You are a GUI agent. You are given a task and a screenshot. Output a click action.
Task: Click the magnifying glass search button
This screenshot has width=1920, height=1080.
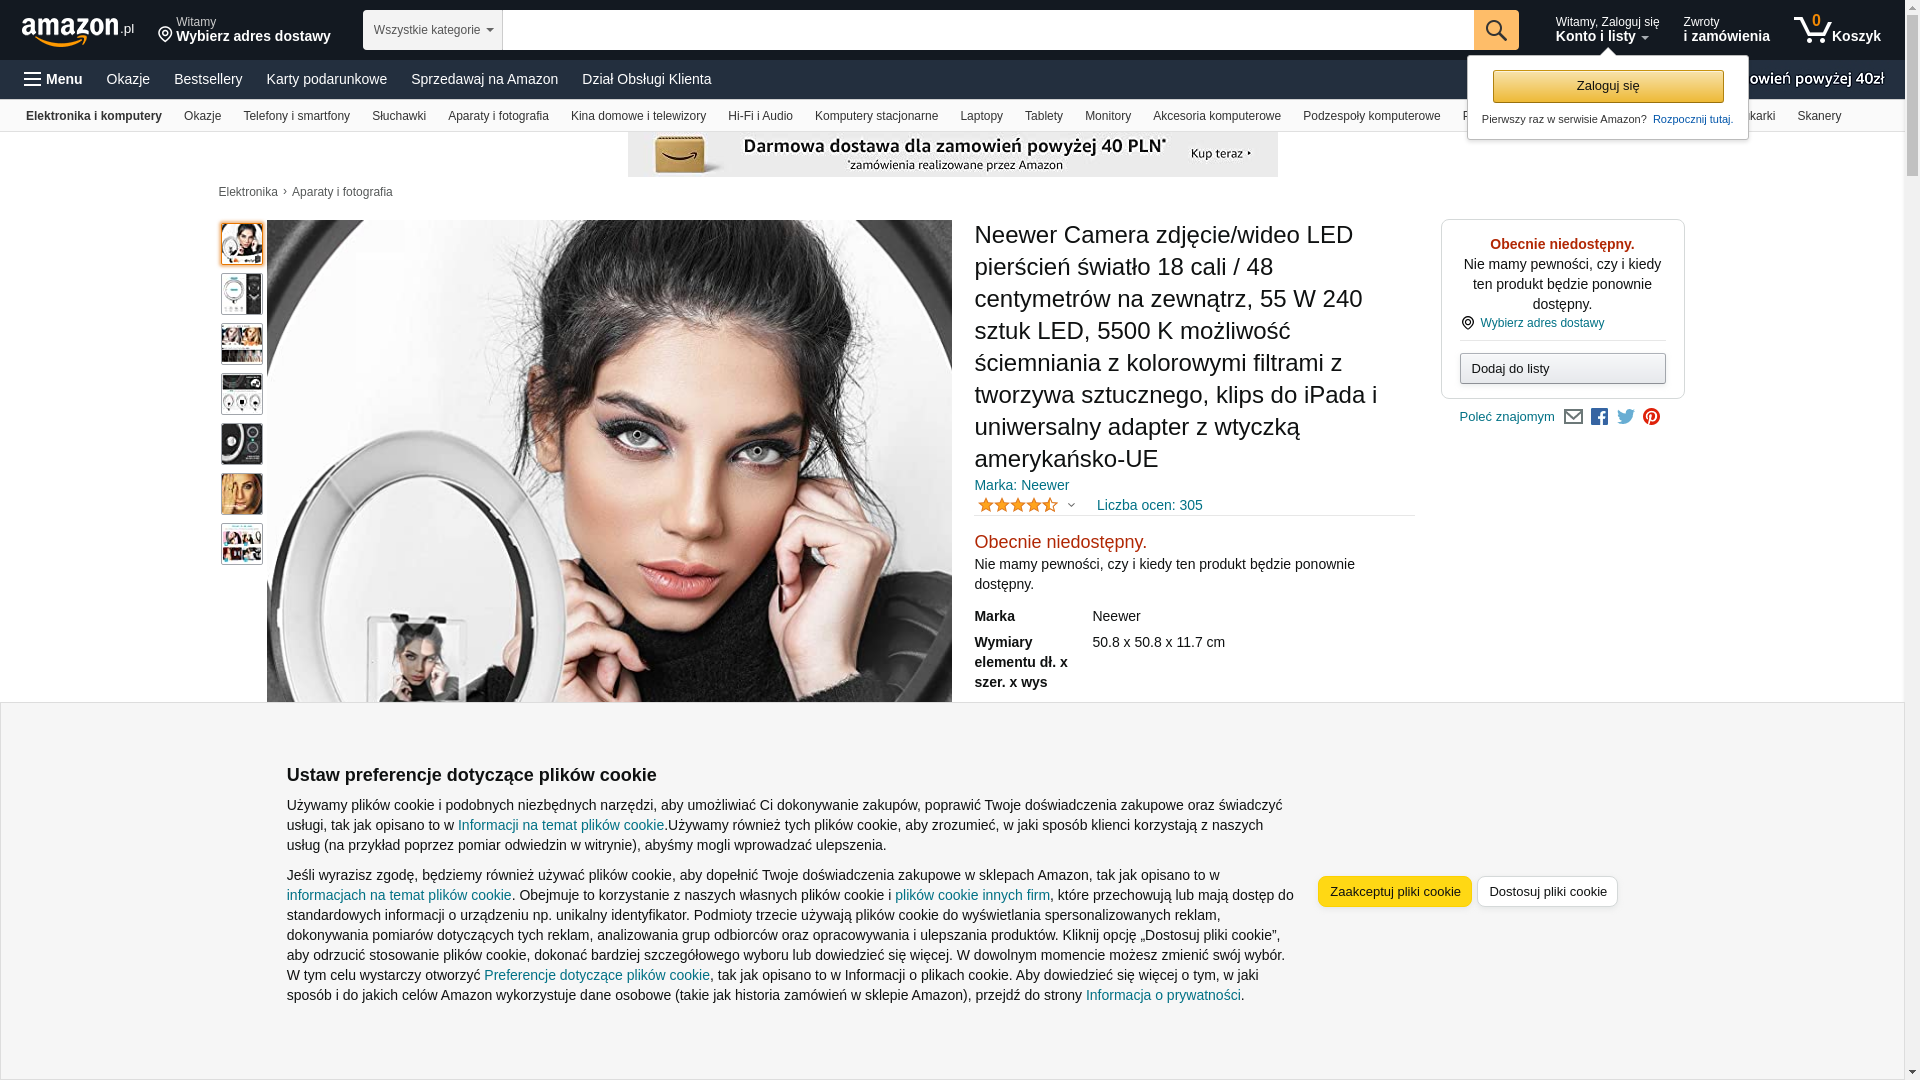pos(1496,30)
